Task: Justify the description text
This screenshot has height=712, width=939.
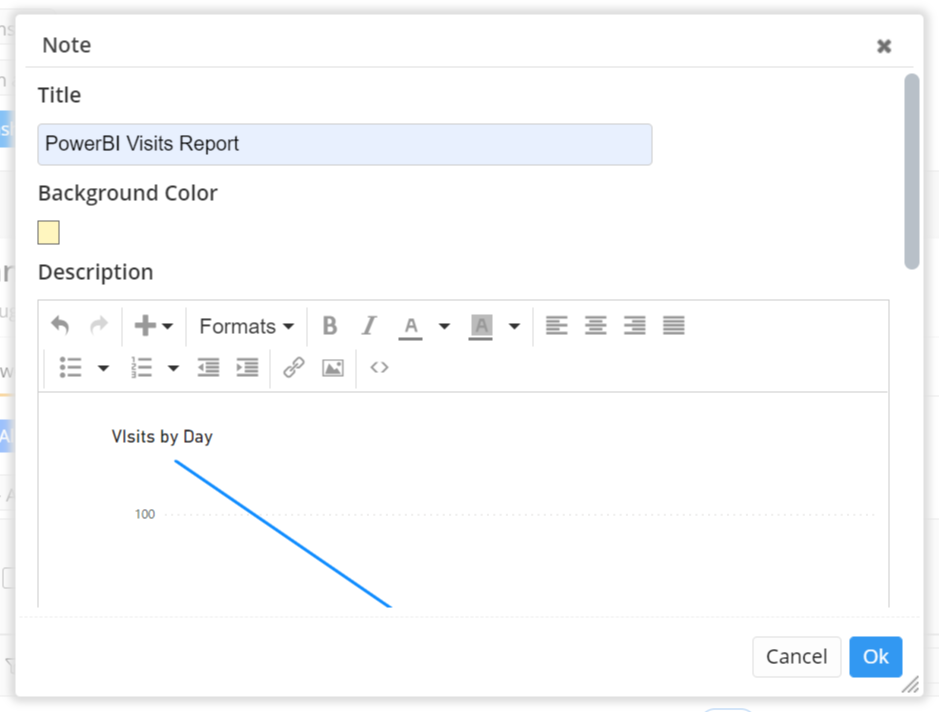Action: coord(674,326)
